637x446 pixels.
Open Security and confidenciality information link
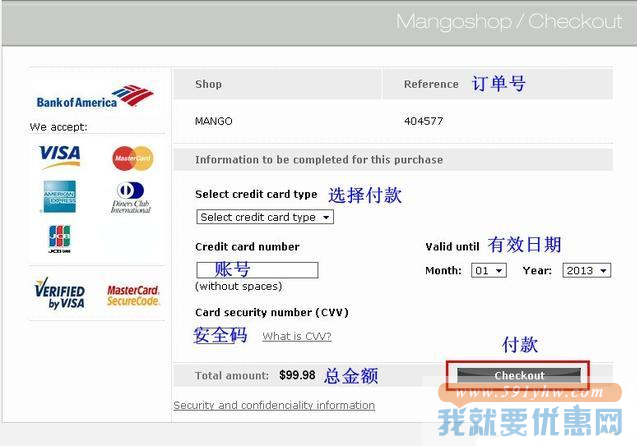click(274, 405)
